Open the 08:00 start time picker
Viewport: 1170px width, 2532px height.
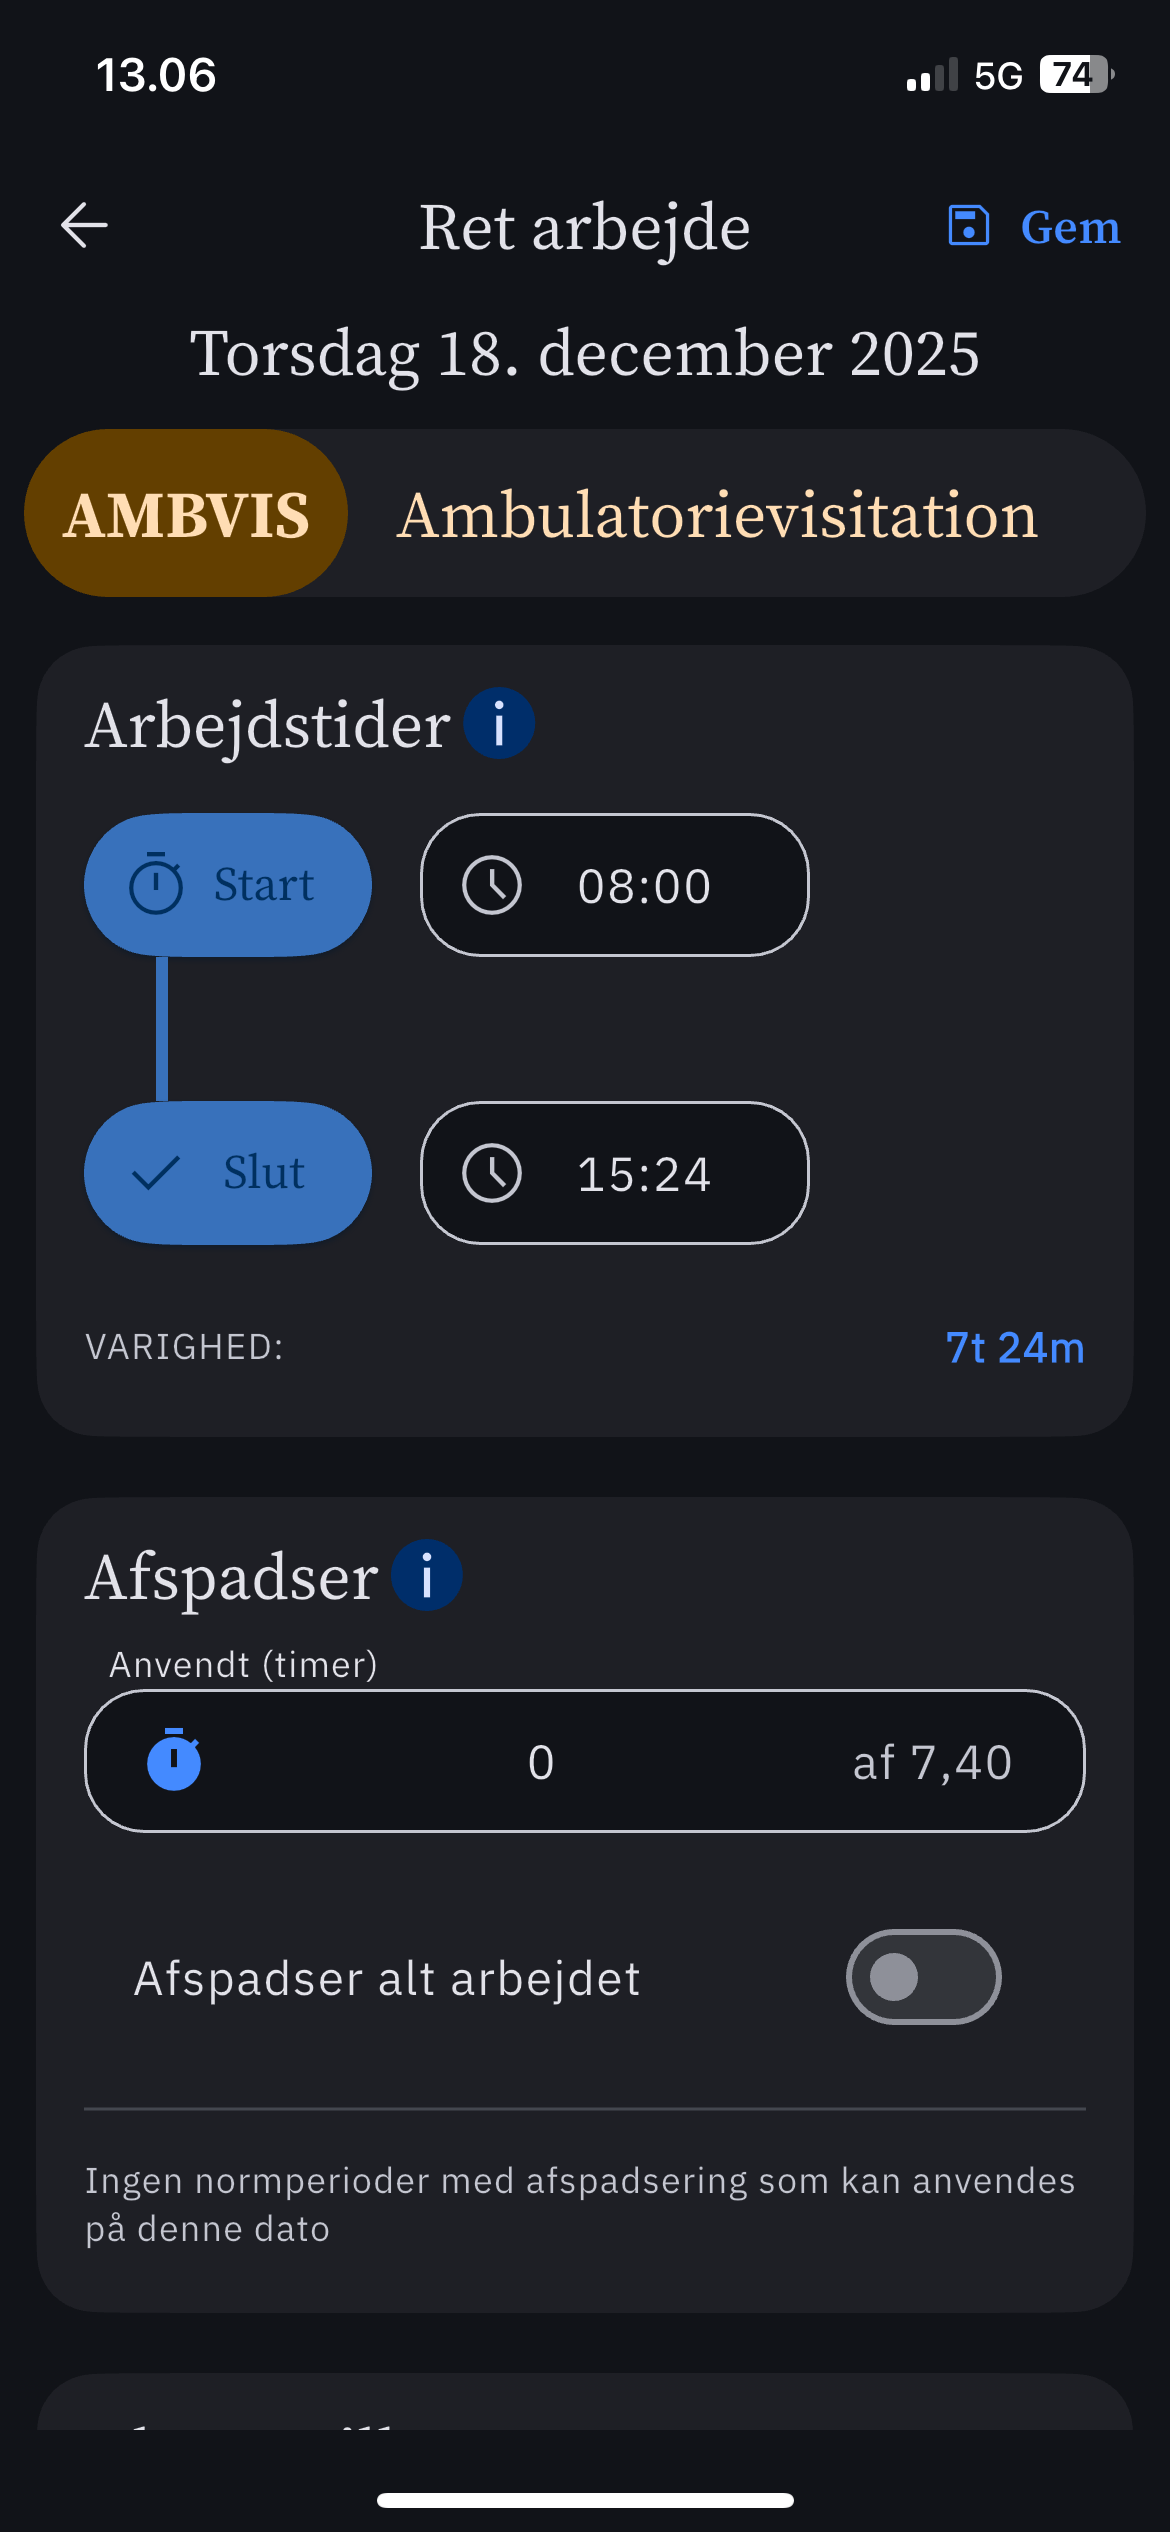pyautogui.click(x=644, y=886)
